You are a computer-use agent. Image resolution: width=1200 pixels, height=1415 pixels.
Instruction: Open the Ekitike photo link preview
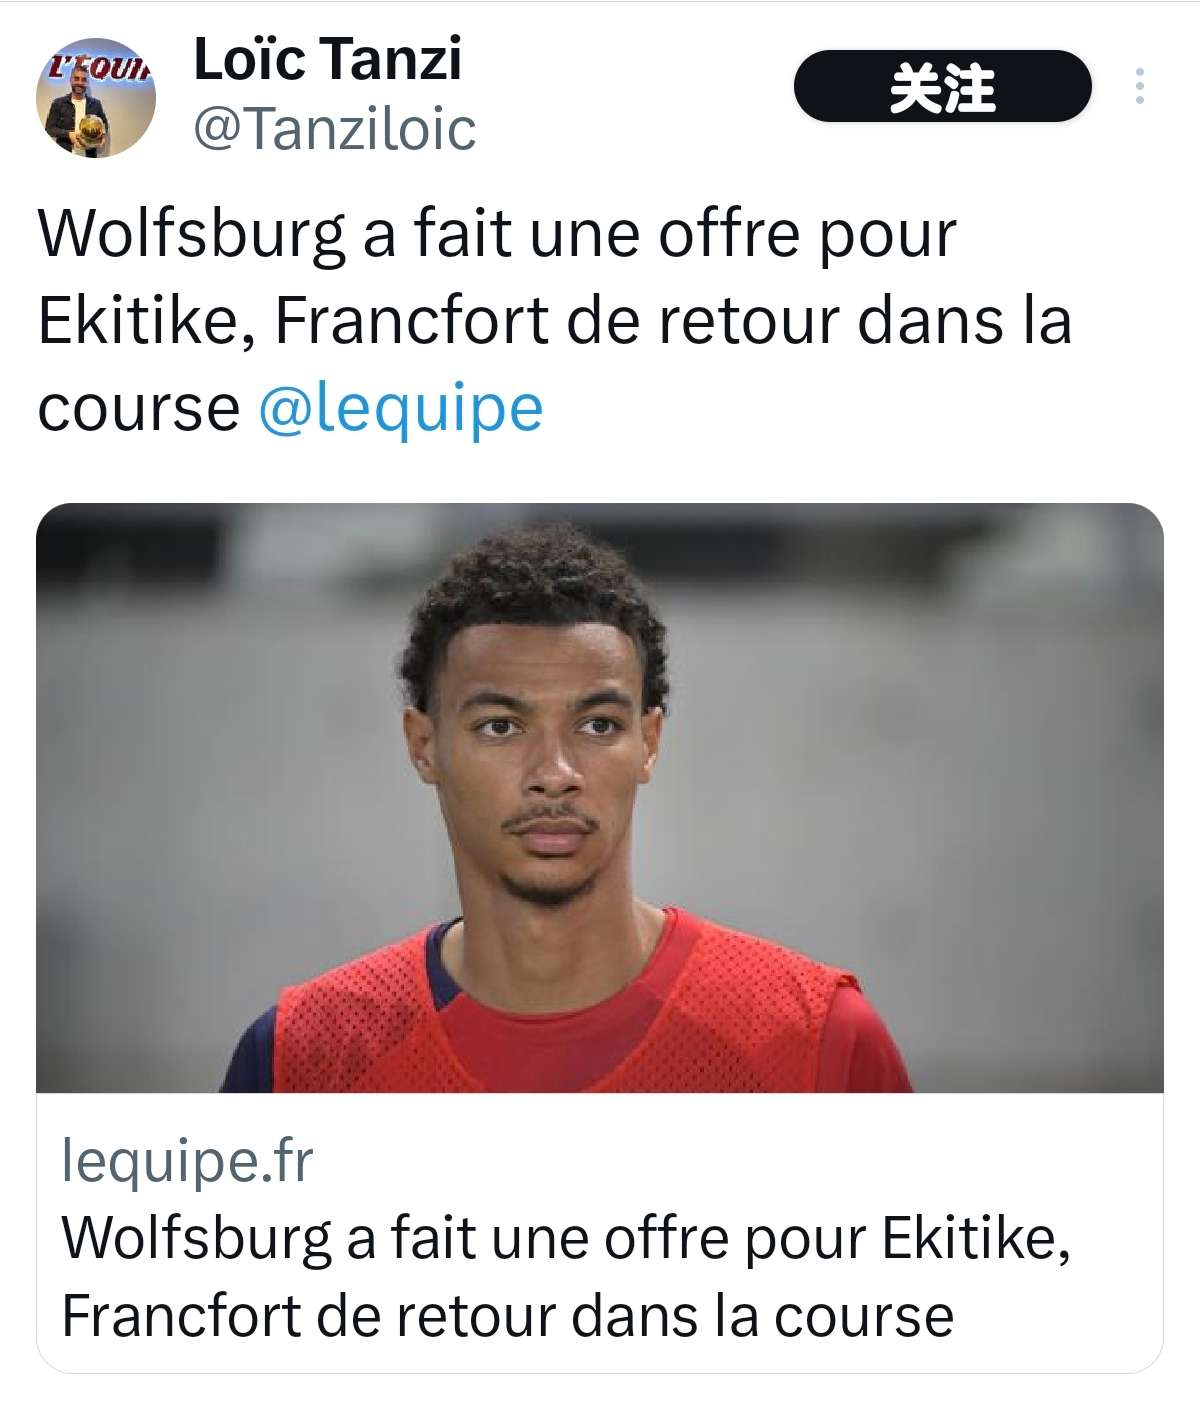[x=600, y=797]
